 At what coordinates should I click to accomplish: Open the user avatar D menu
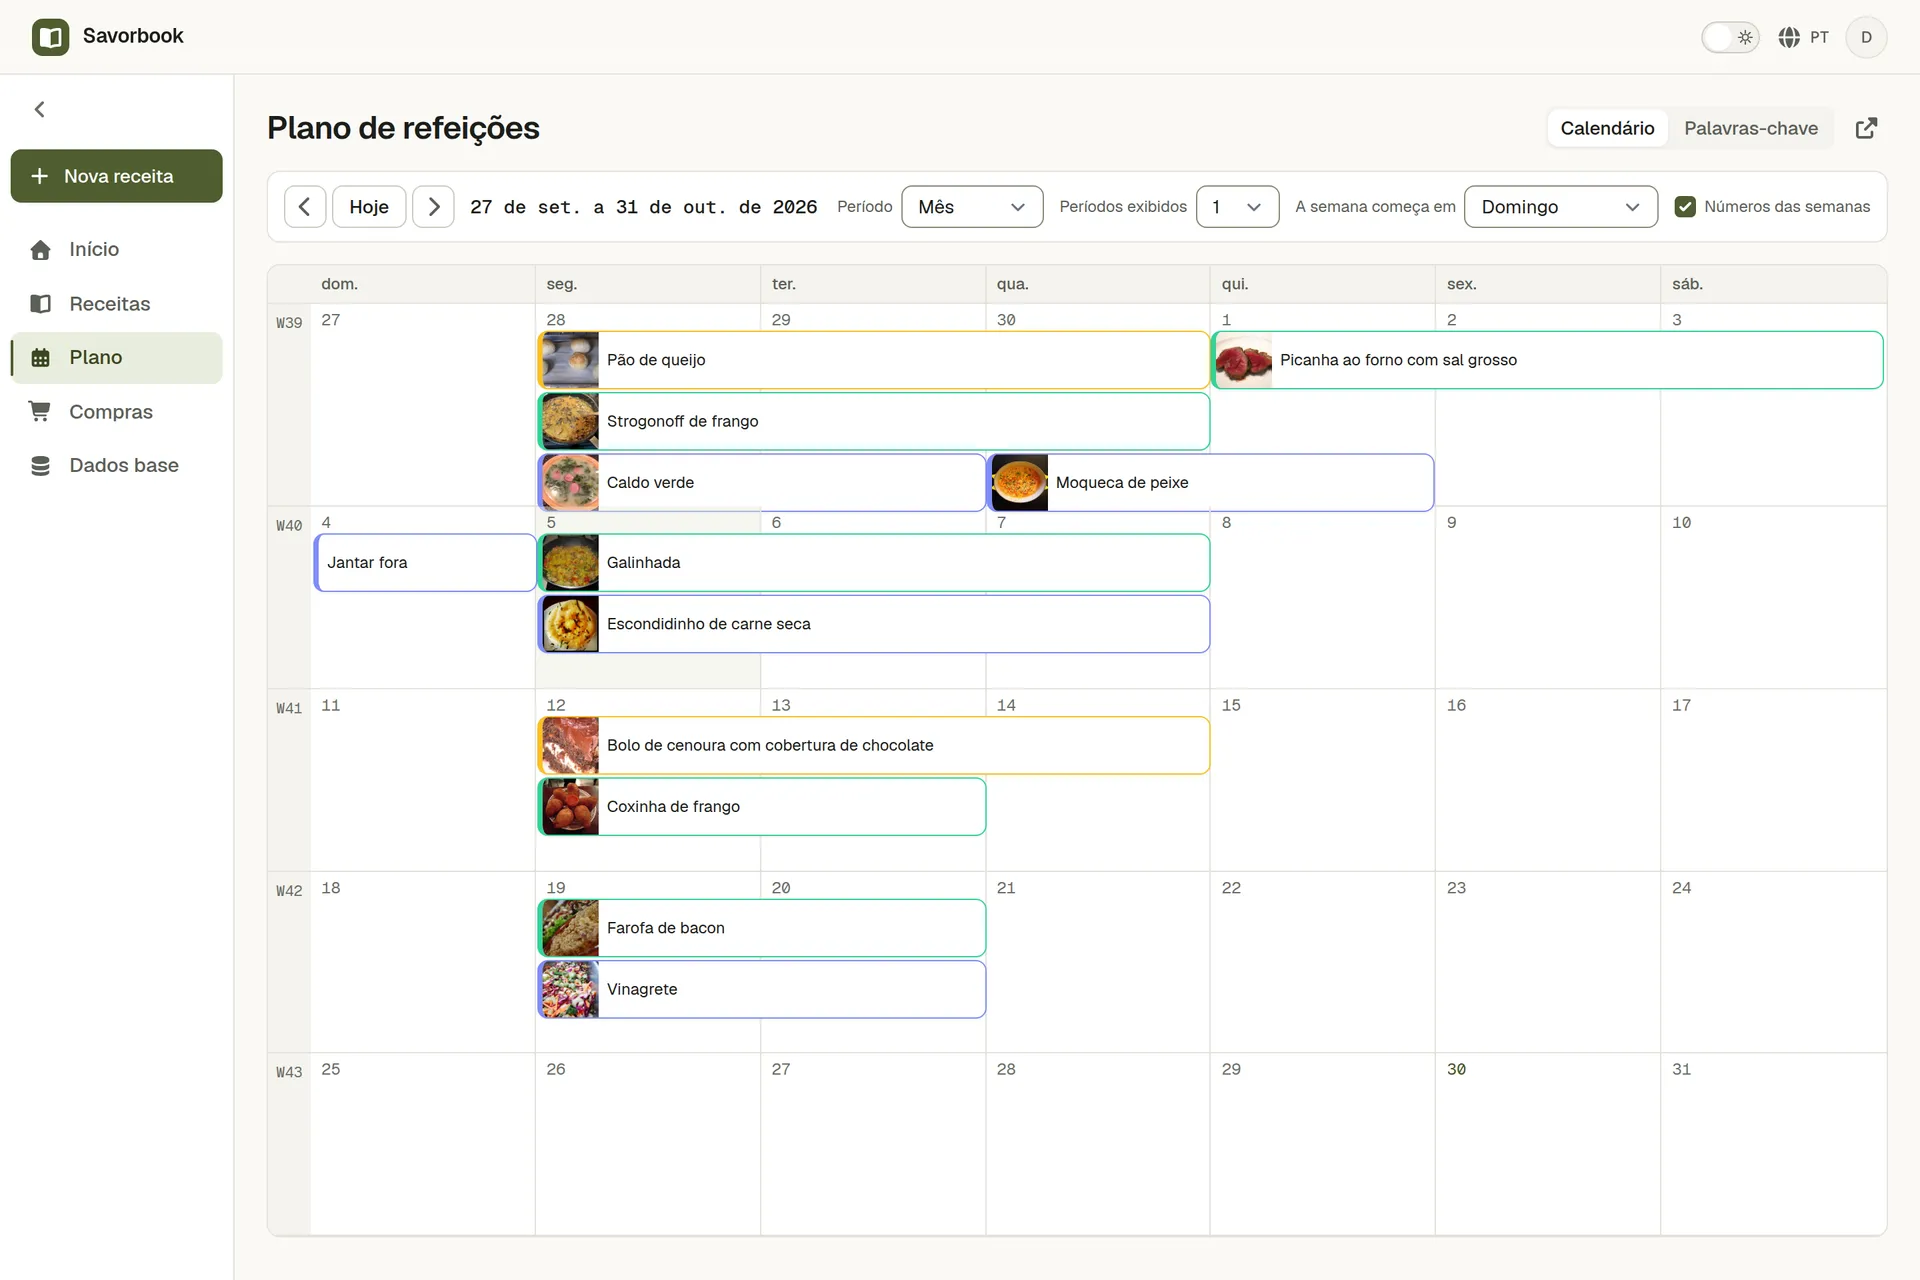(x=1866, y=37)
